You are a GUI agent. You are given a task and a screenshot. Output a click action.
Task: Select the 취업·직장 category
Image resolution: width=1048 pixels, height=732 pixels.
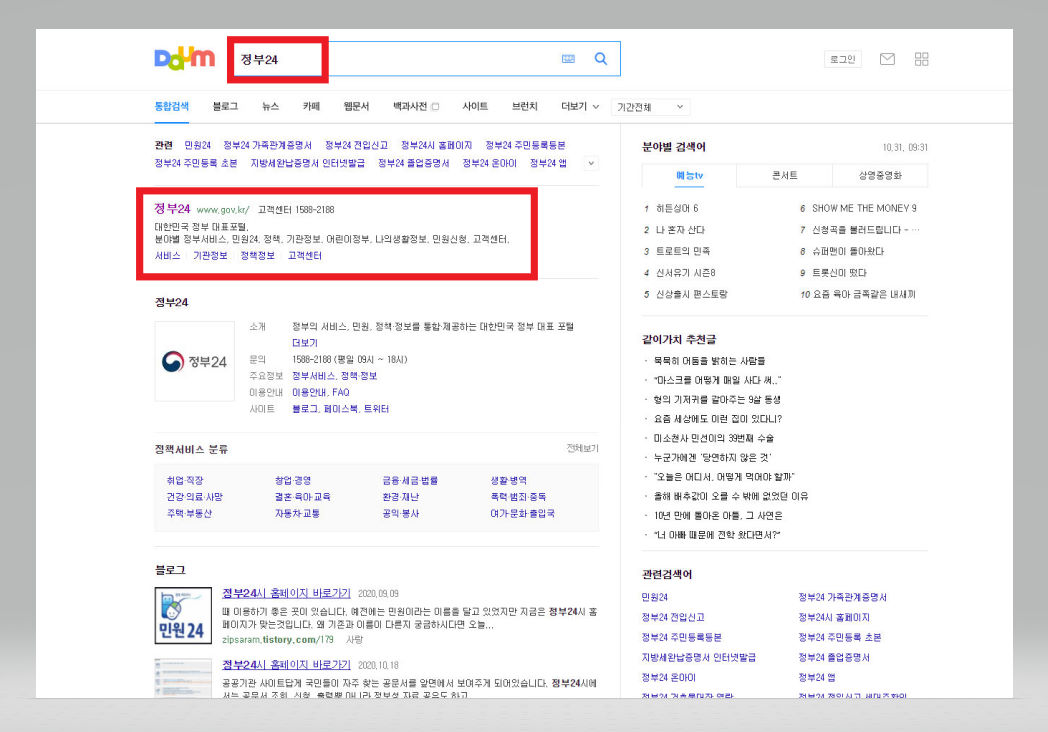point(185,480)
